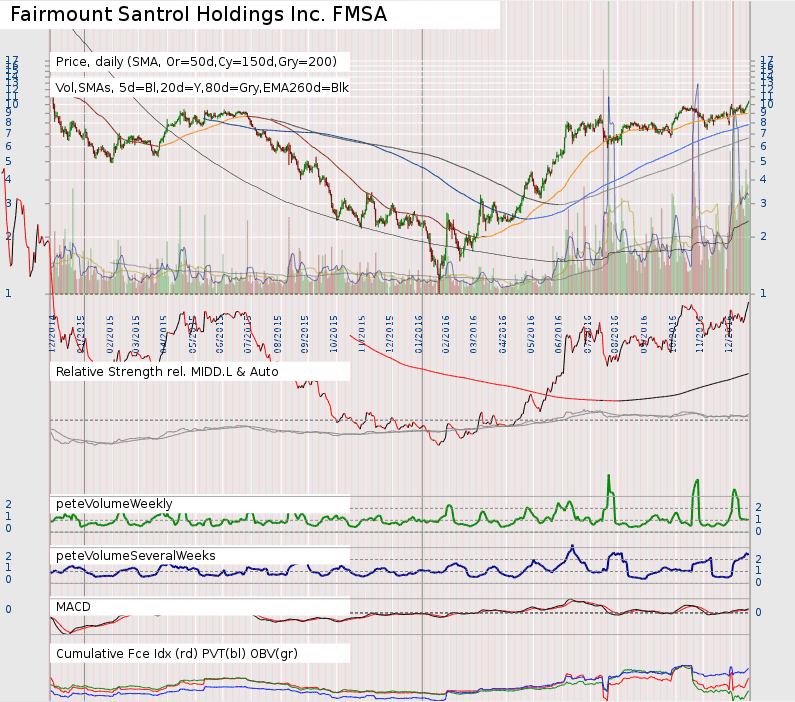795x702 pixels.
Task: Click the 04/2015 date axis label
Action: pyautogui.click(x=163, y=335)
